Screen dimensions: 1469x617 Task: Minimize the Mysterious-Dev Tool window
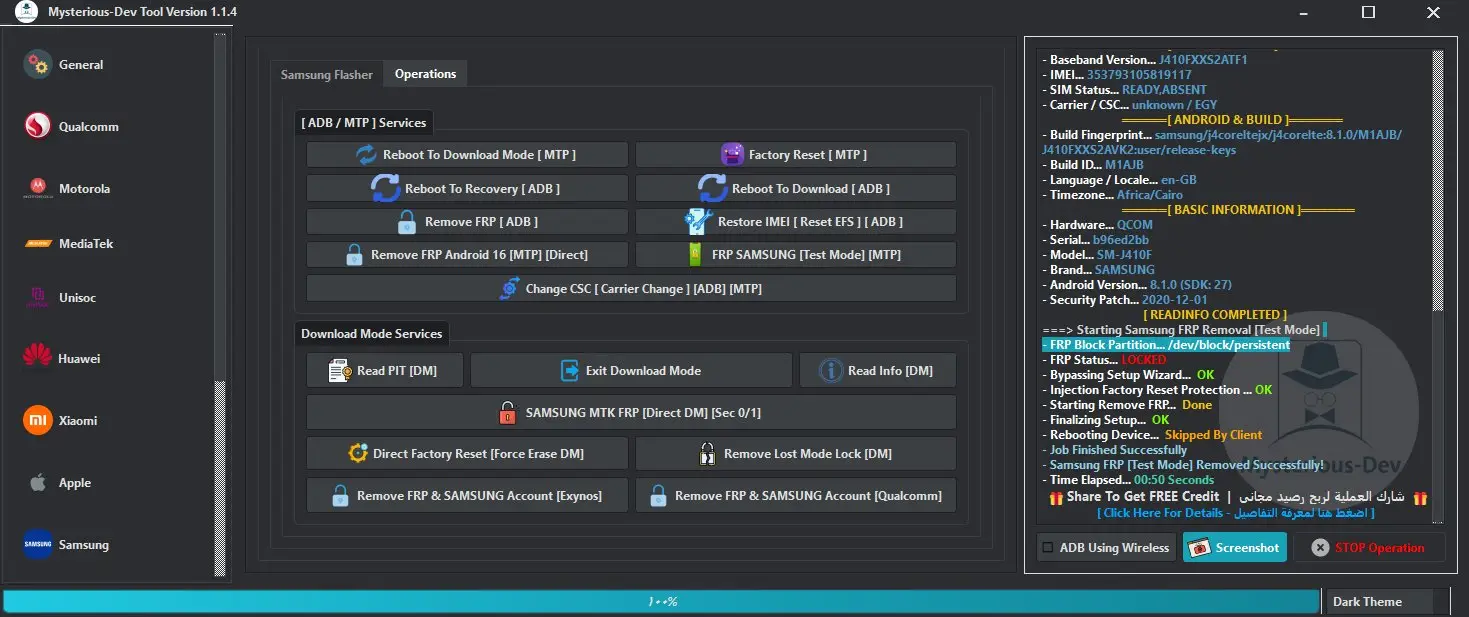click(x=1306, y=13)
